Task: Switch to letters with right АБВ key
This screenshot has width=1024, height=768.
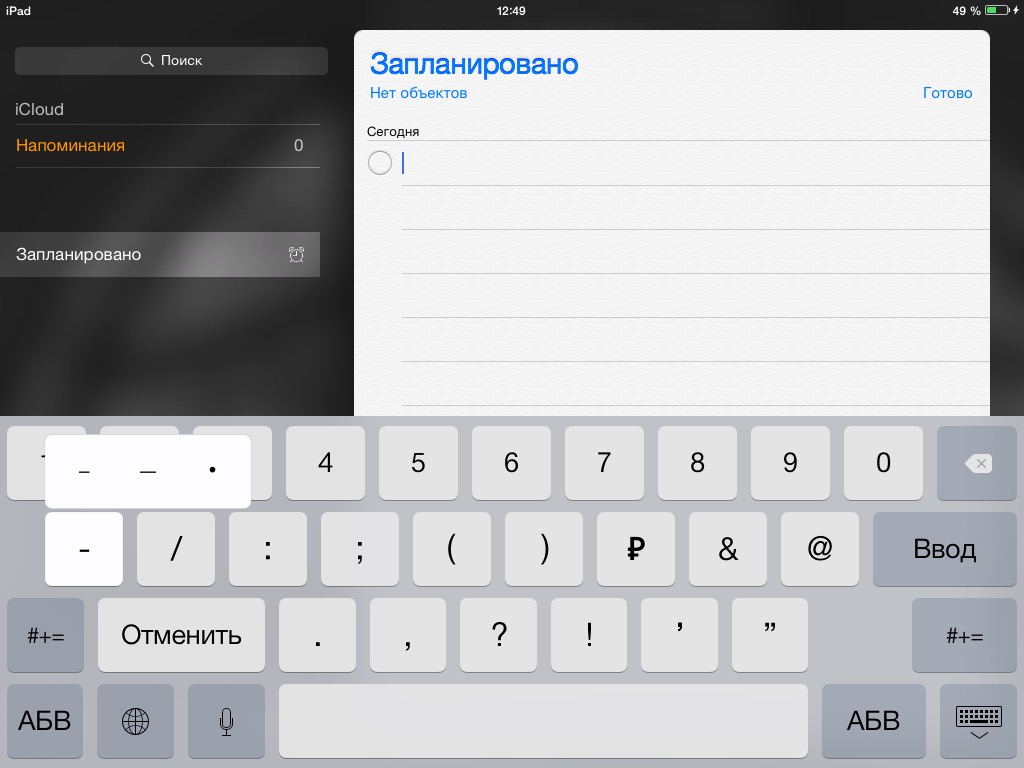Action: point(872,720)
